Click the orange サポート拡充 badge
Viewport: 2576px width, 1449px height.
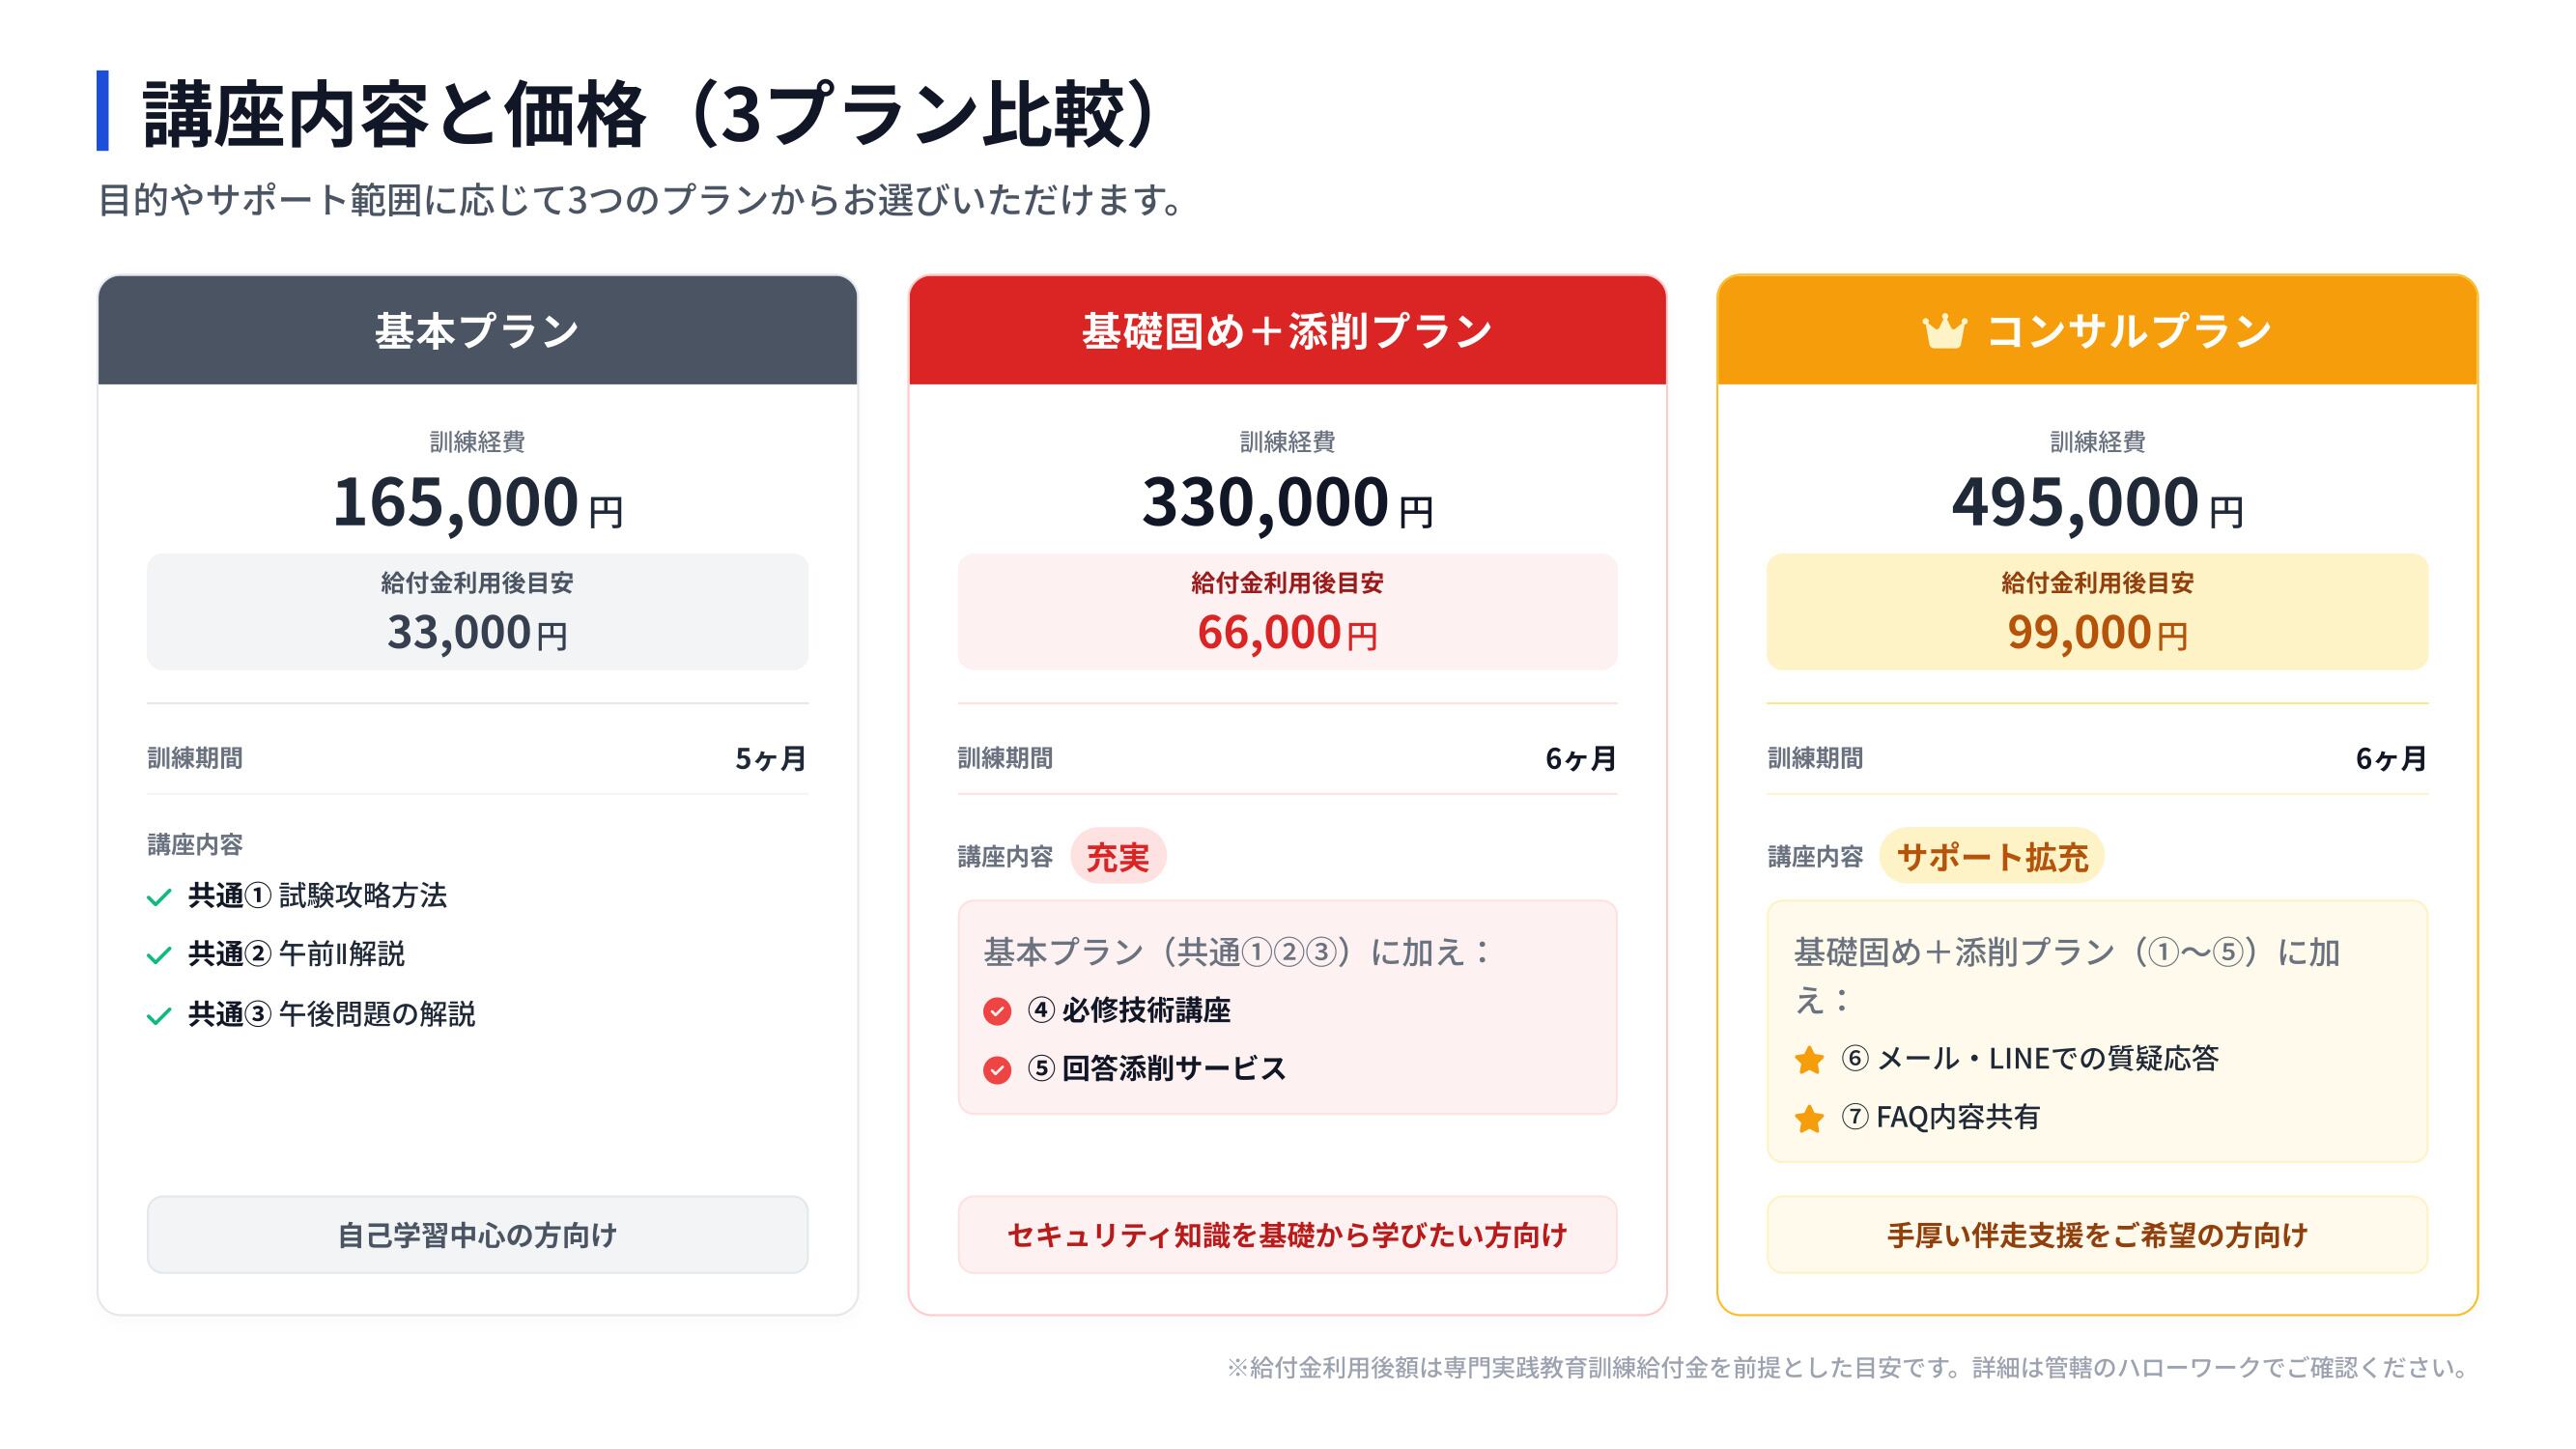coord(1992,856)
